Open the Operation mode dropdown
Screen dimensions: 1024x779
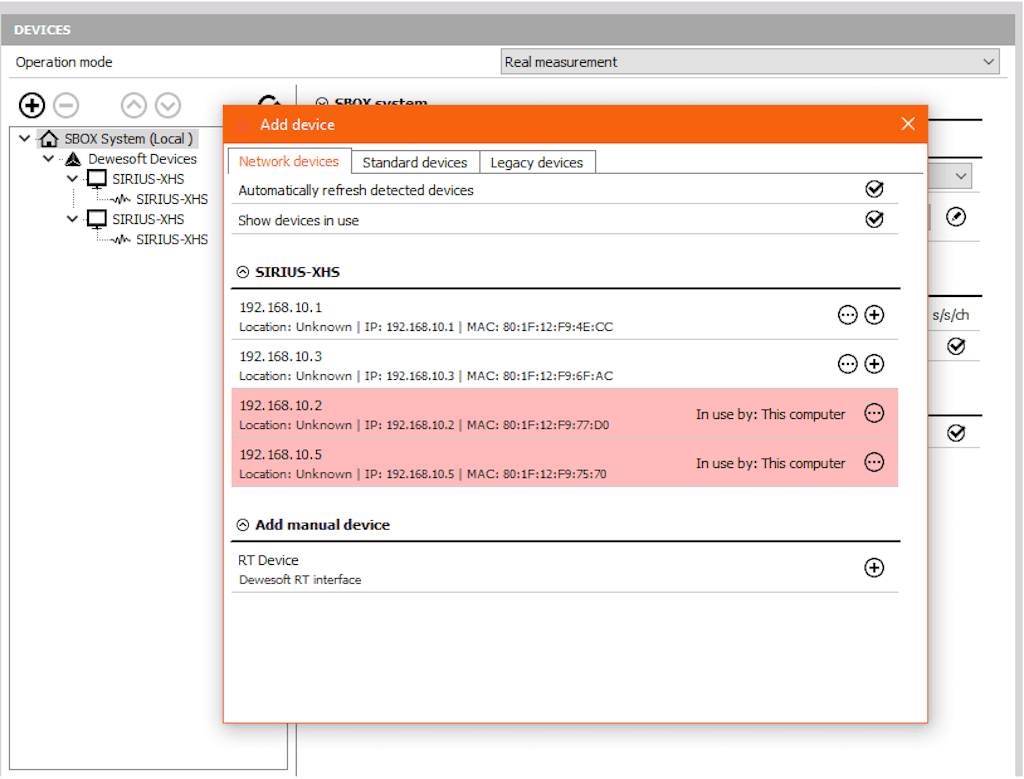tap(750, 62)
